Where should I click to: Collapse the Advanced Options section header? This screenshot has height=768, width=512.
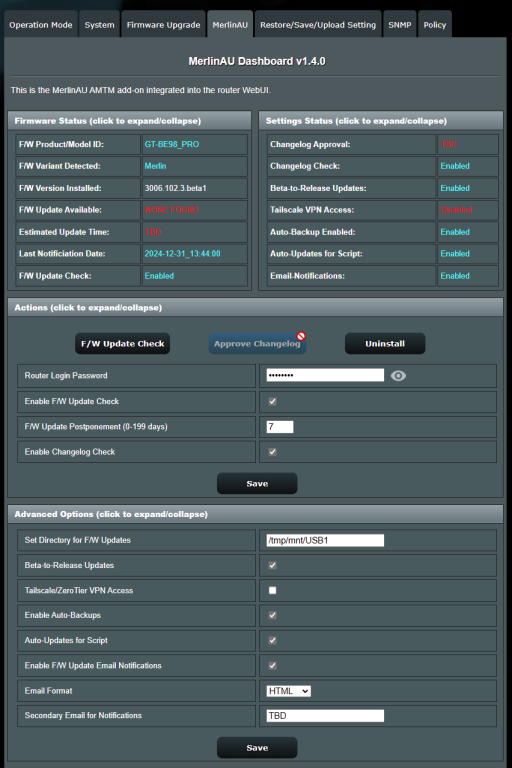click(x=255, y=514)
